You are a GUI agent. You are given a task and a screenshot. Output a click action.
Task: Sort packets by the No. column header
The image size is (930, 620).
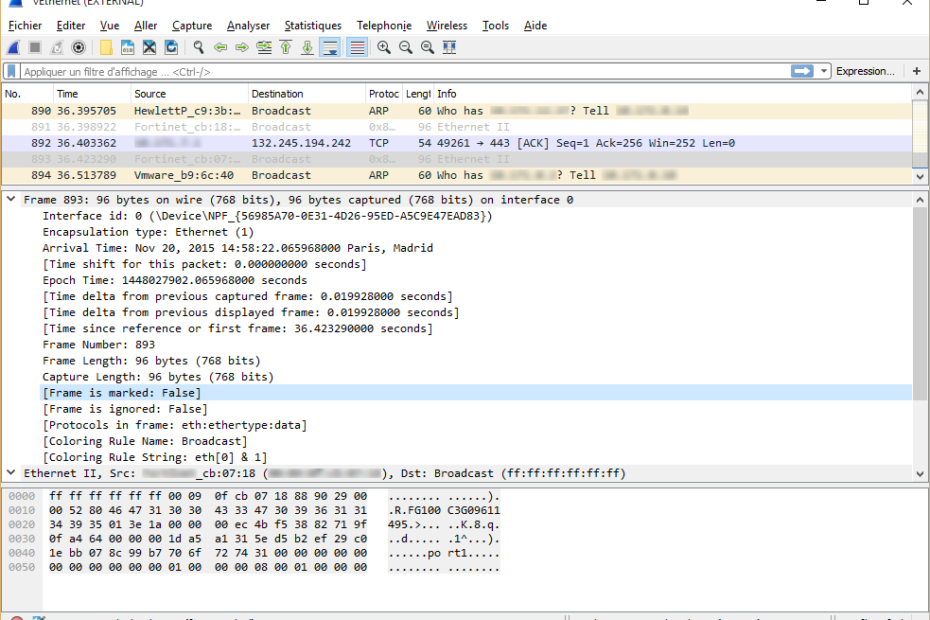[27, 94]
